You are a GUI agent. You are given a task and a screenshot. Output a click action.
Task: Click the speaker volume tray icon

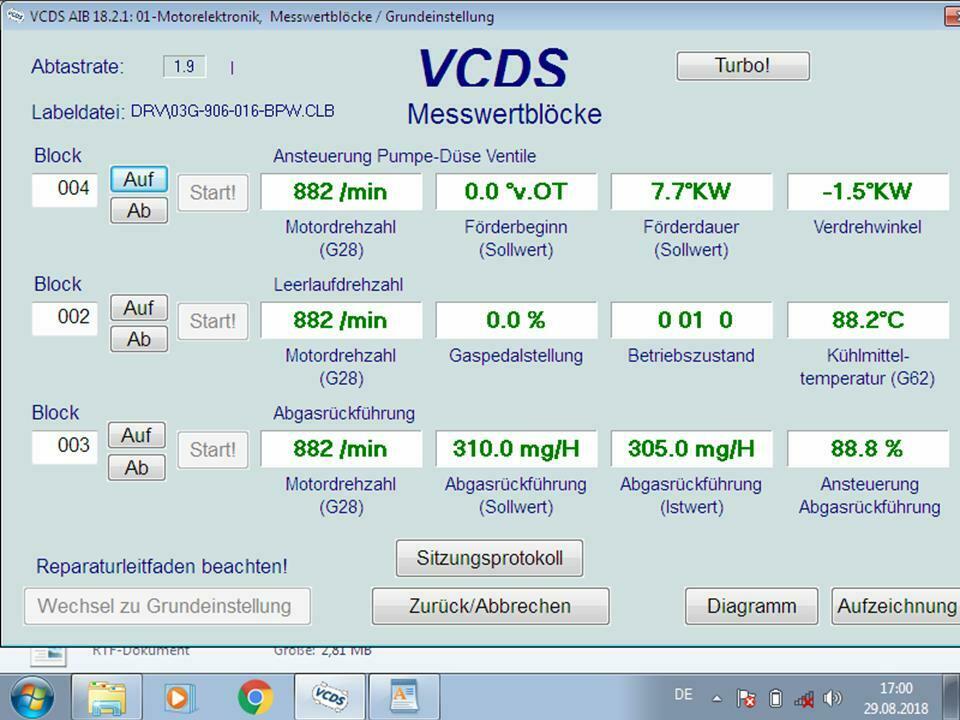[833, 698]
